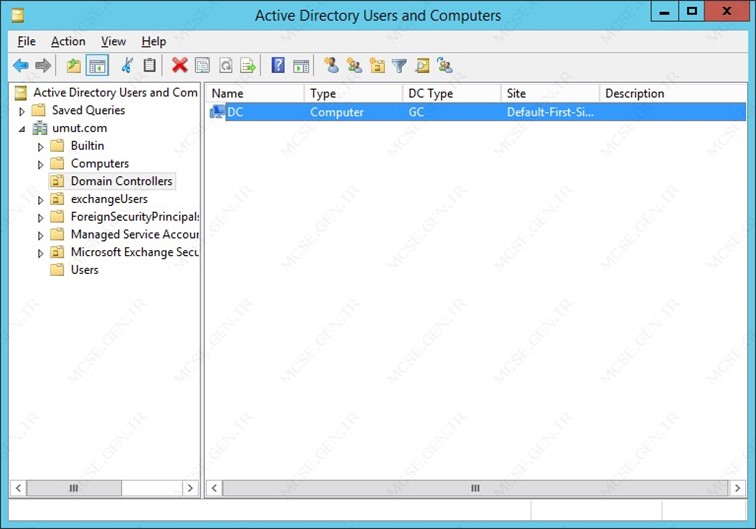
Task: Open the View menu
Action: coord(113,41)
